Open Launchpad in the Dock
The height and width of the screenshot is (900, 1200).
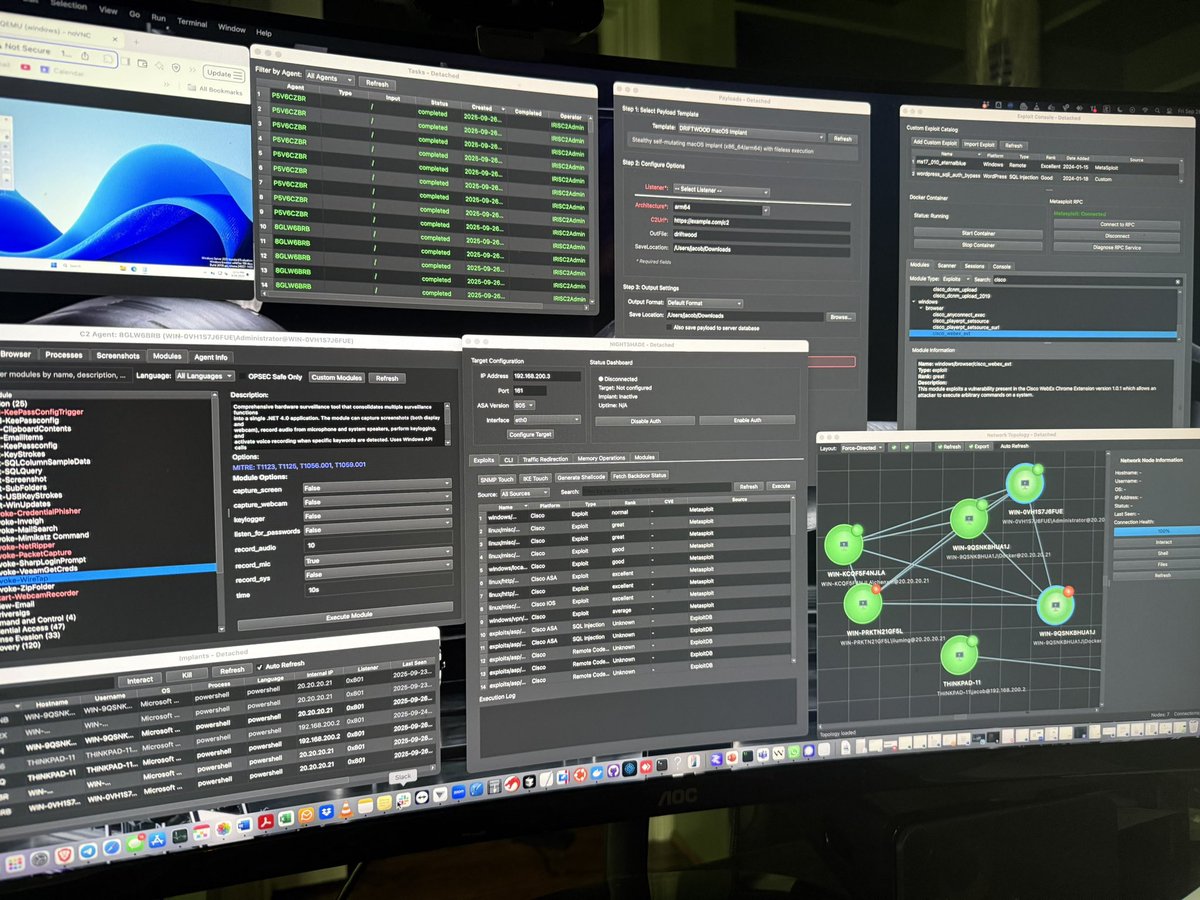15,863
